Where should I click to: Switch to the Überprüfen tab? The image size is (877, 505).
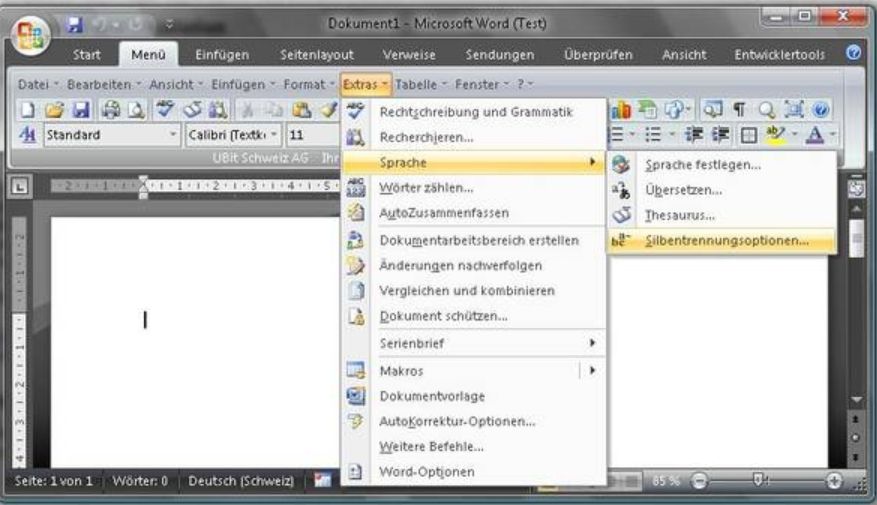(x=598, y=55)
